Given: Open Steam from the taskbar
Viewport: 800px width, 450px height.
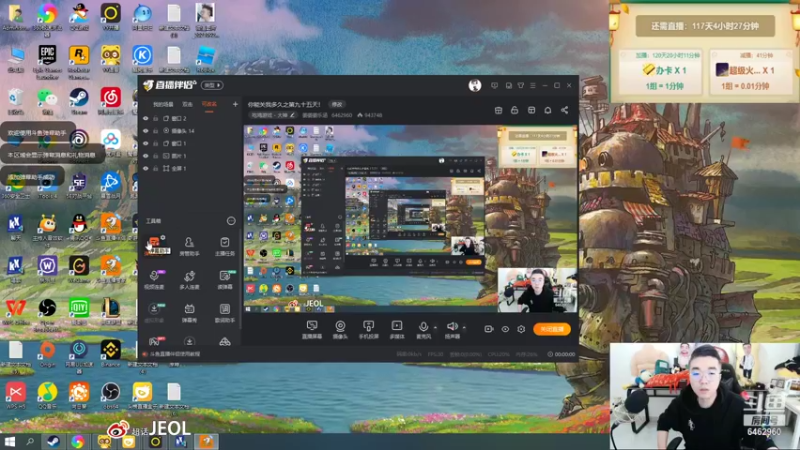Looking at the screenshot, I should point(53,441).
